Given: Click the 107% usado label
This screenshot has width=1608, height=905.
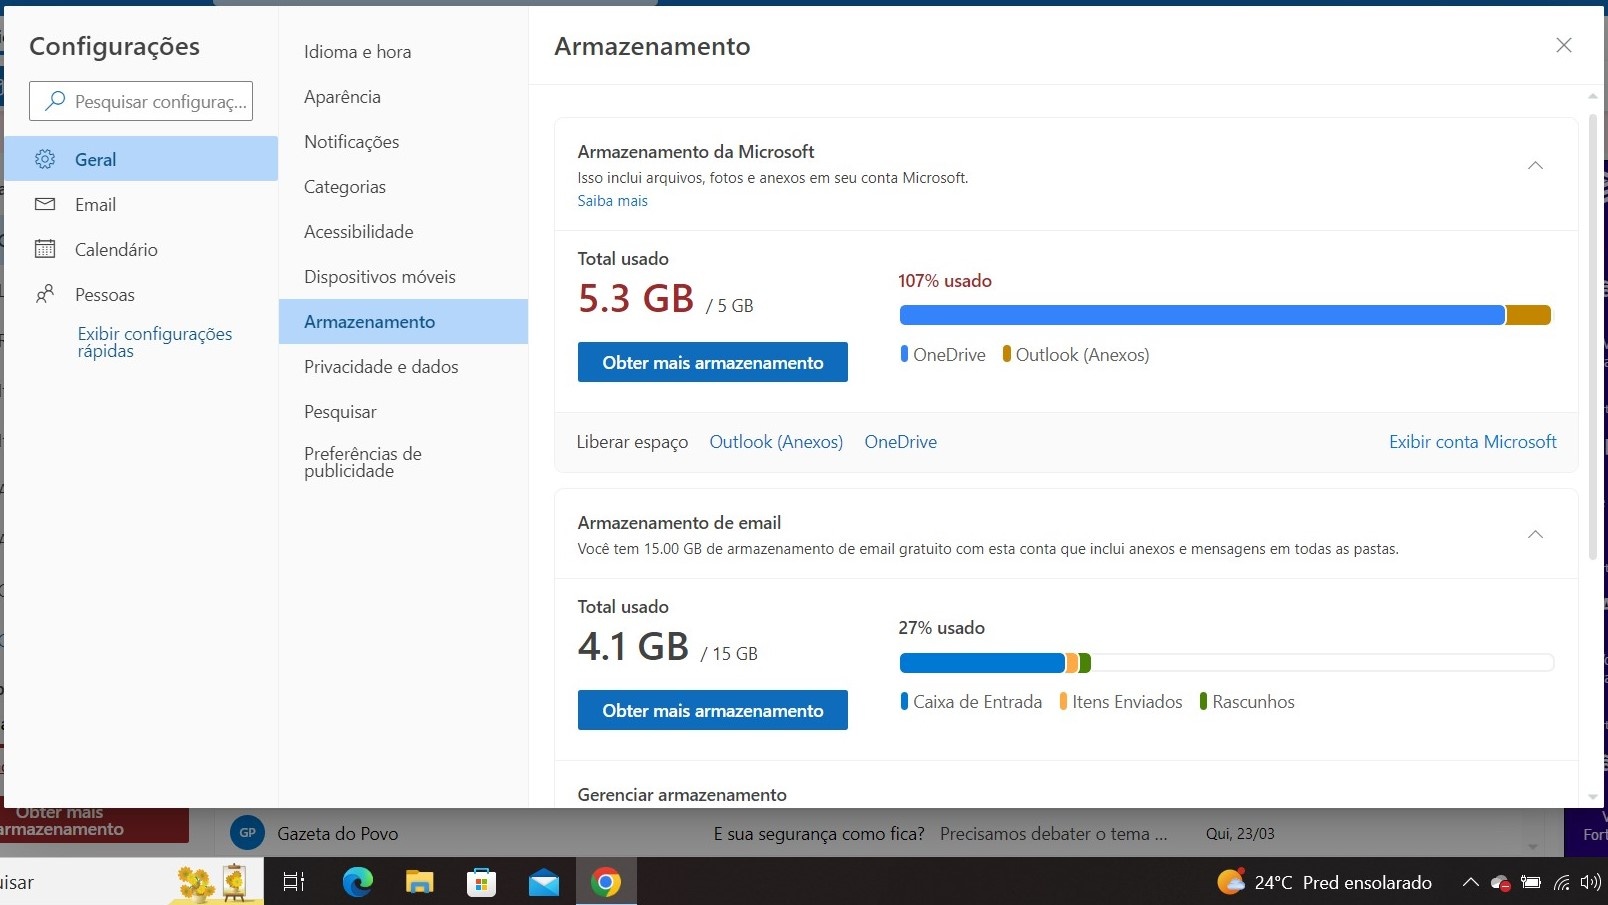Looking at the screenshot, I should tap(945, 281).
